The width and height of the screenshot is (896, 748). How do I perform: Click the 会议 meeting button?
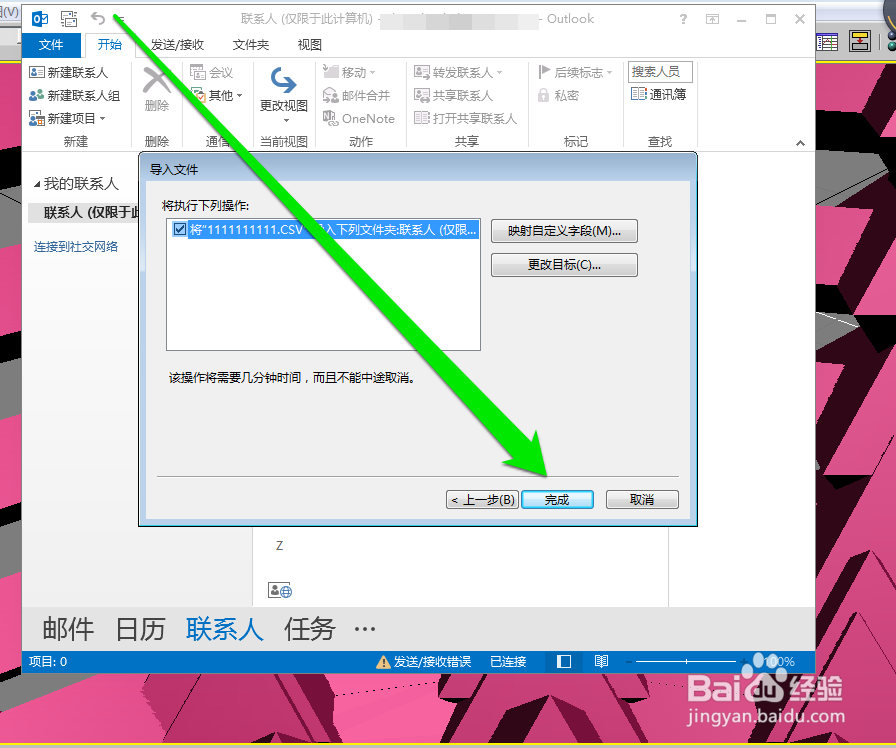point(212,73)
